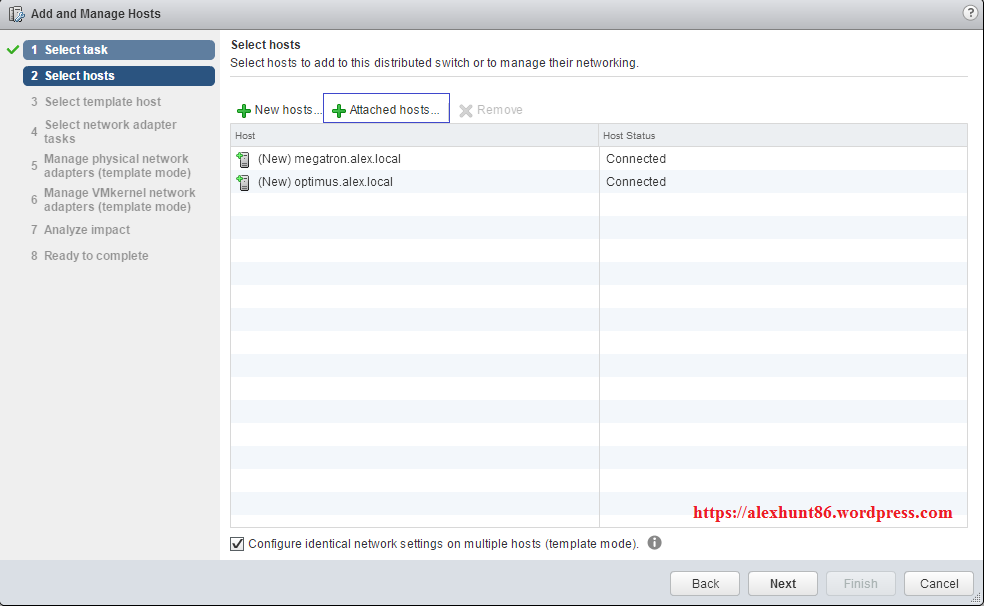
Task: Select step 3 Select template host
Action: click(102, 102)
